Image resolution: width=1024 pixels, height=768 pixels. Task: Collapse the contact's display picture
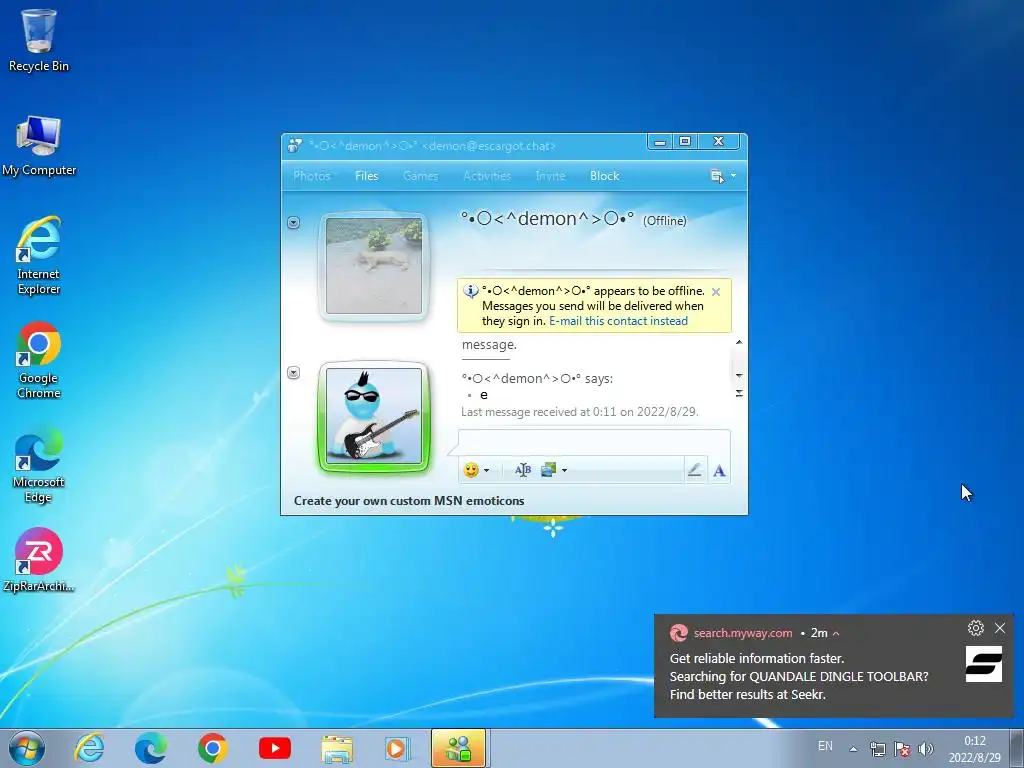[293, 223]
